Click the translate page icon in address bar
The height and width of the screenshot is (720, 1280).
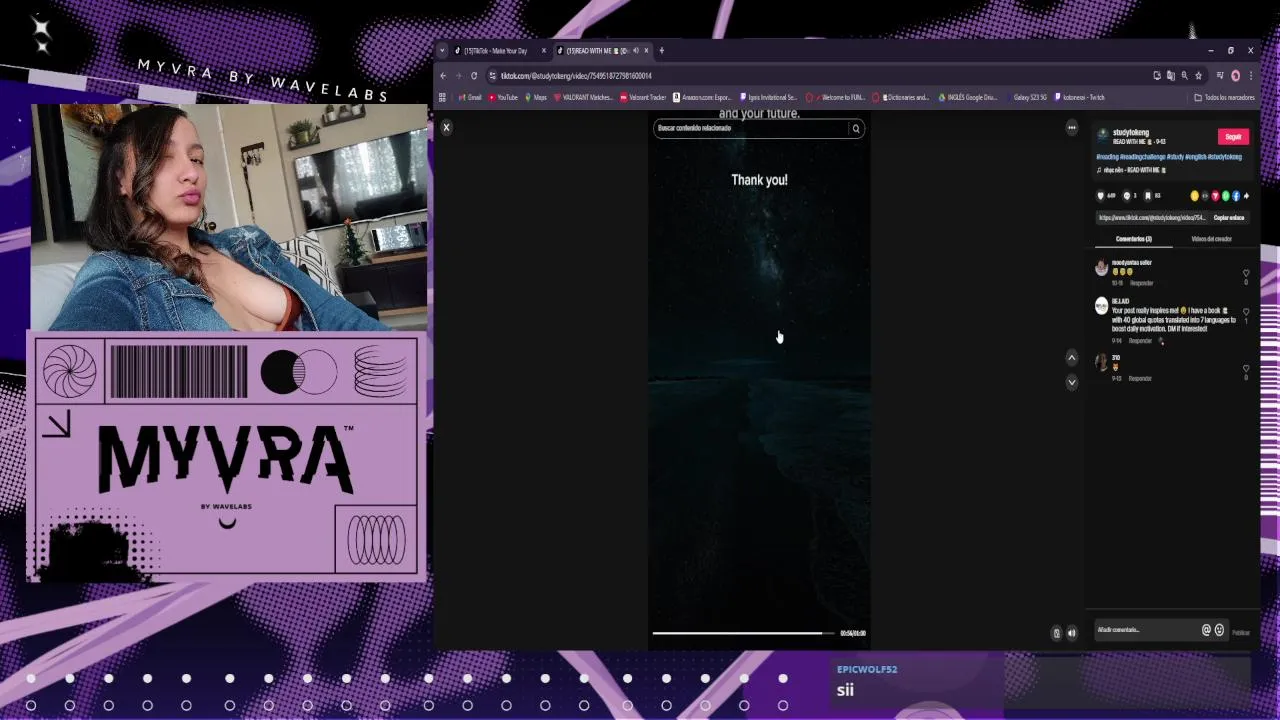click(x=1170, y=75)
